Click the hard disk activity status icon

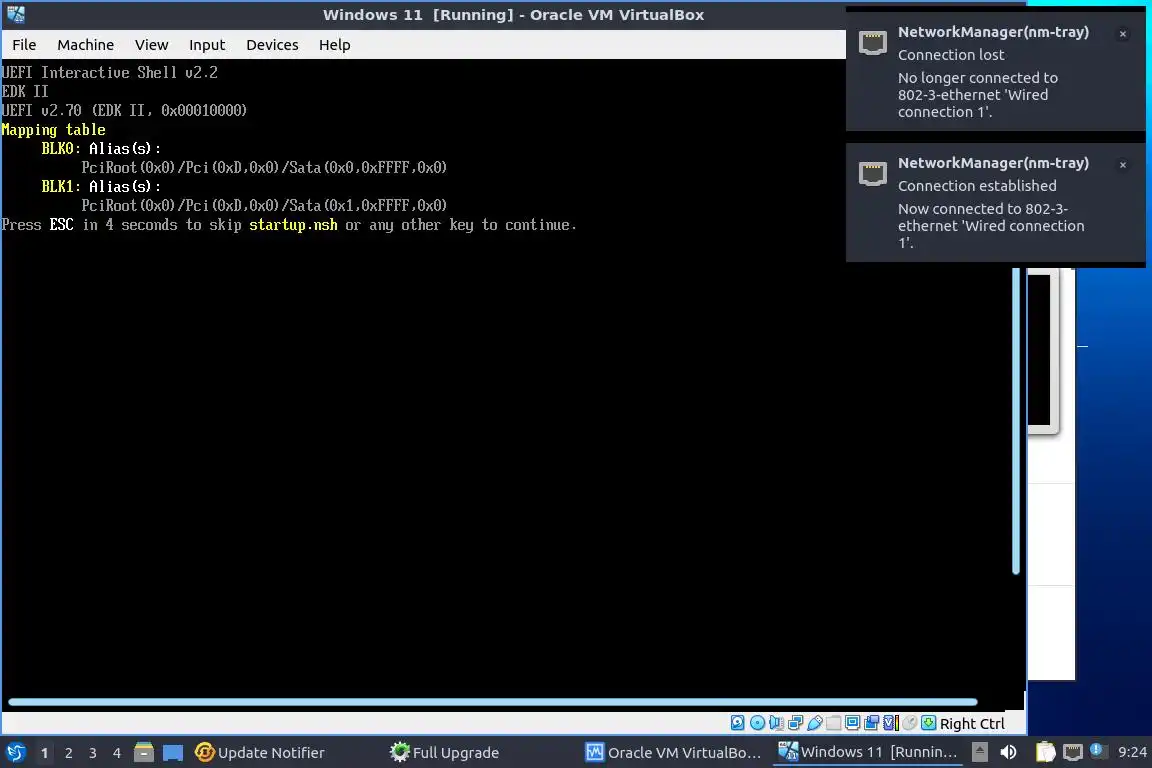tap(738, 722)
